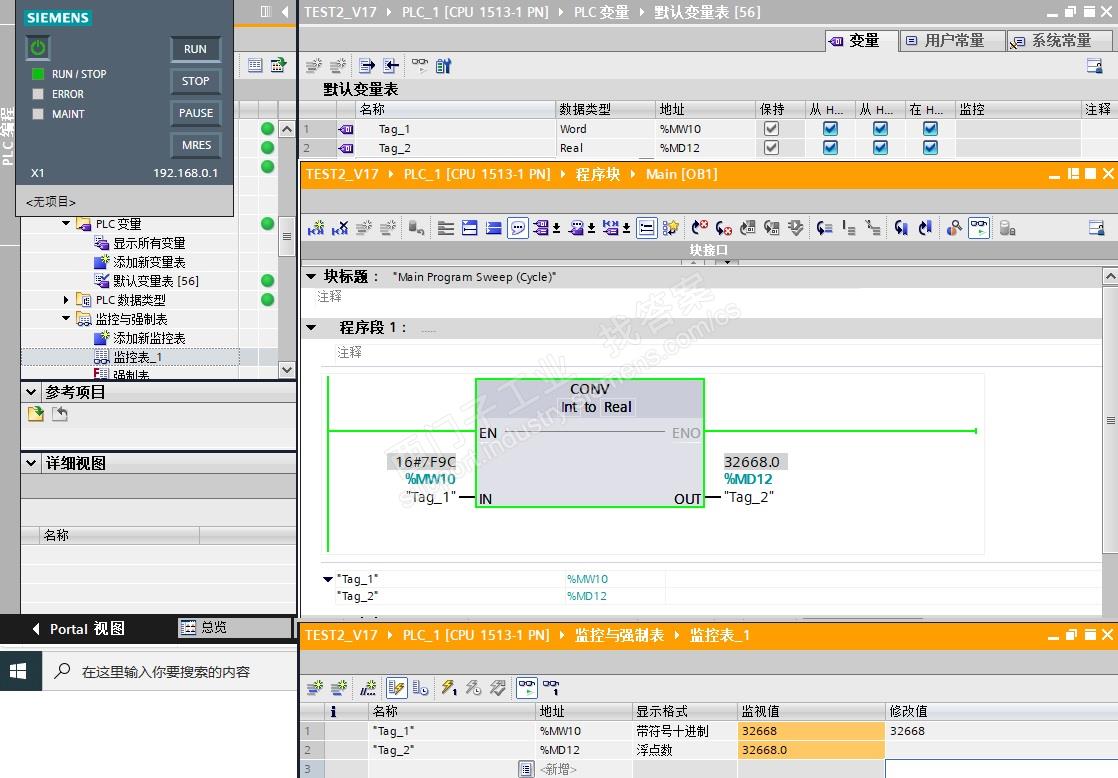This screenshot has width=1118, height=778.
Task: Click the STOP button on CPU panel
Action: pyautogui.click(x=195, y=81)
